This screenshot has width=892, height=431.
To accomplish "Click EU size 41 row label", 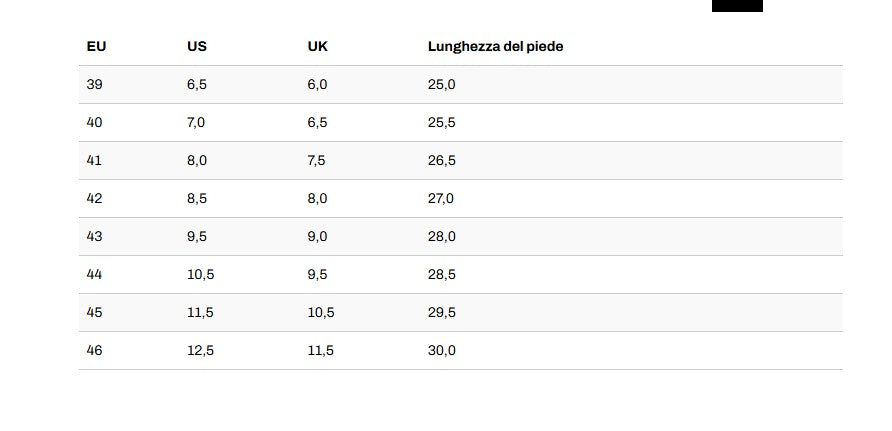I will click(x=94, y=161).
